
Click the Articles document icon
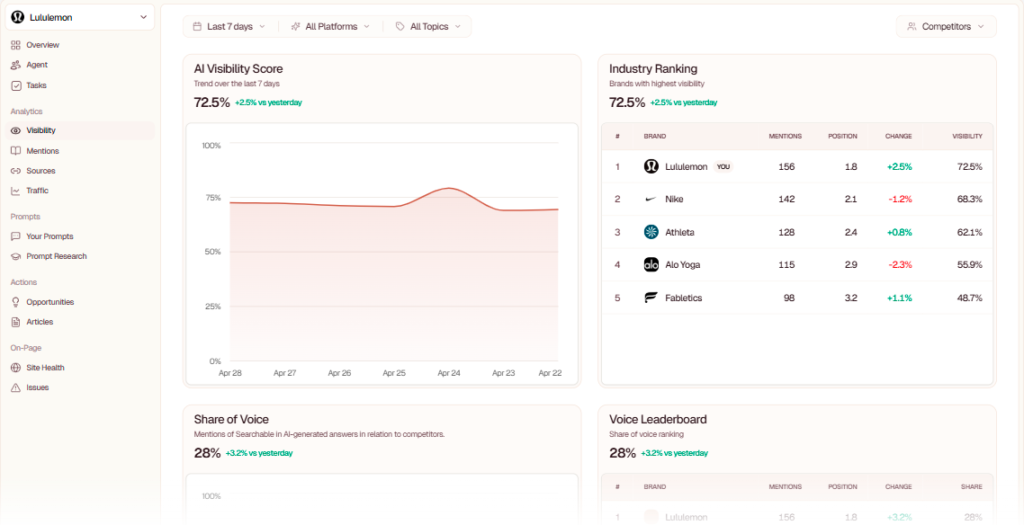pyautogui.click(x=16, y=322)
